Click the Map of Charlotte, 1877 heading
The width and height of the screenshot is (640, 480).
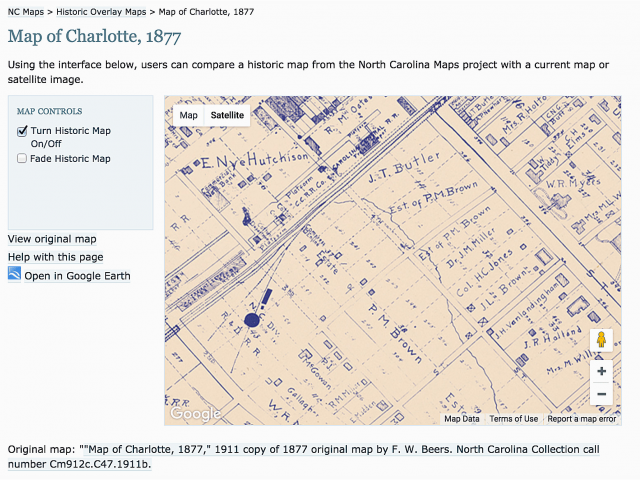(x=94, y=36)
